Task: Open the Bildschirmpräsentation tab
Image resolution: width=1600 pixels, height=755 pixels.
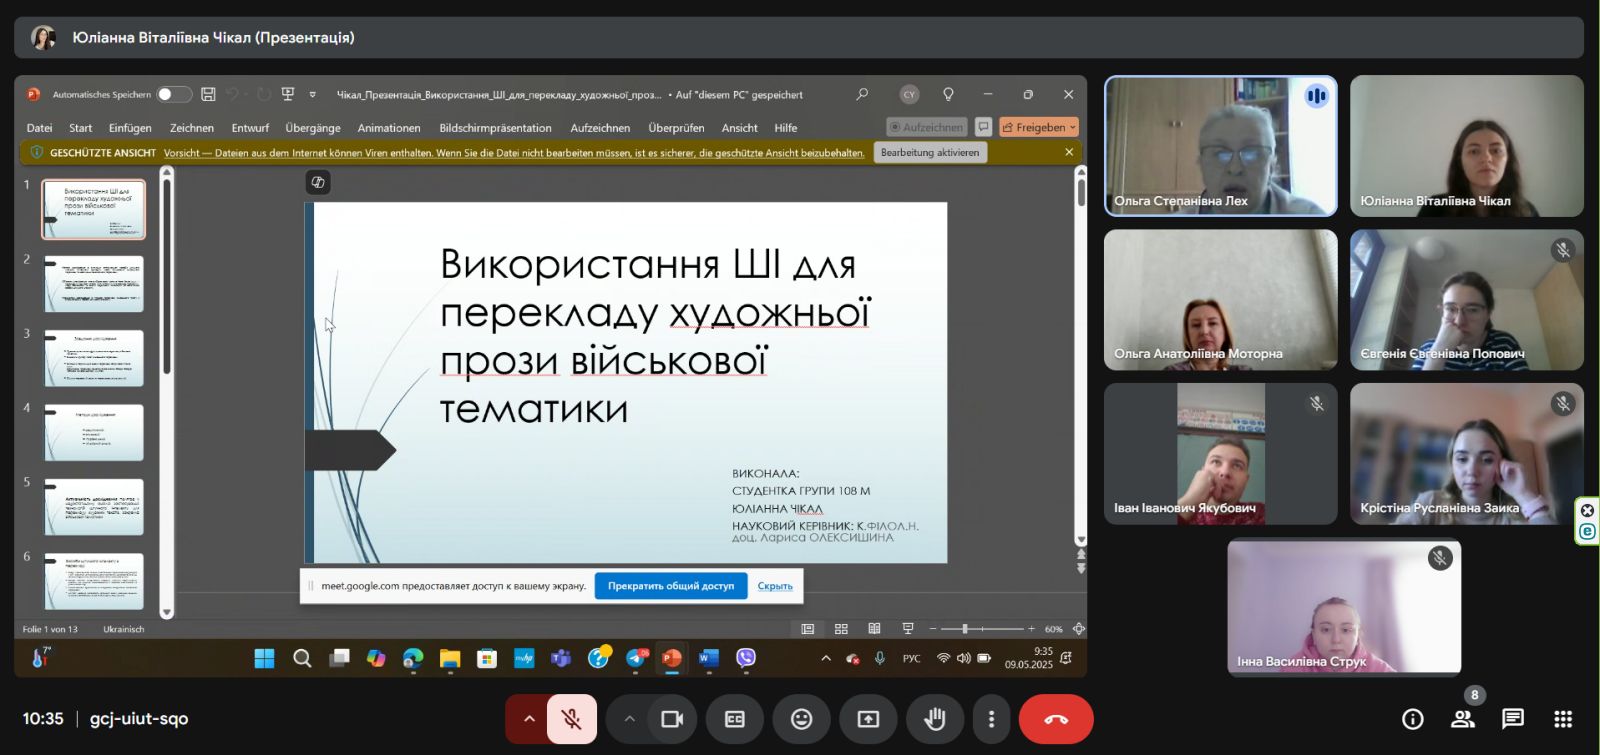Action: tap(495, 128)
